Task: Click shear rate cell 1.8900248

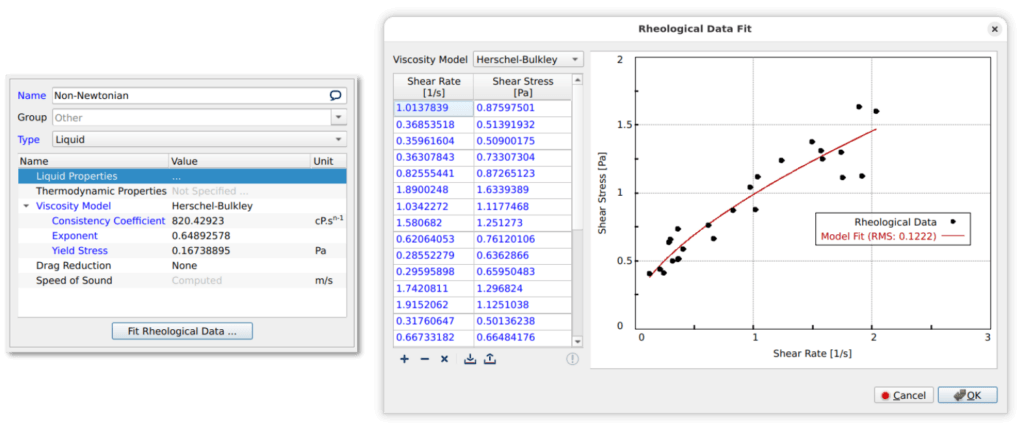Action: click(x=434, y=190)
